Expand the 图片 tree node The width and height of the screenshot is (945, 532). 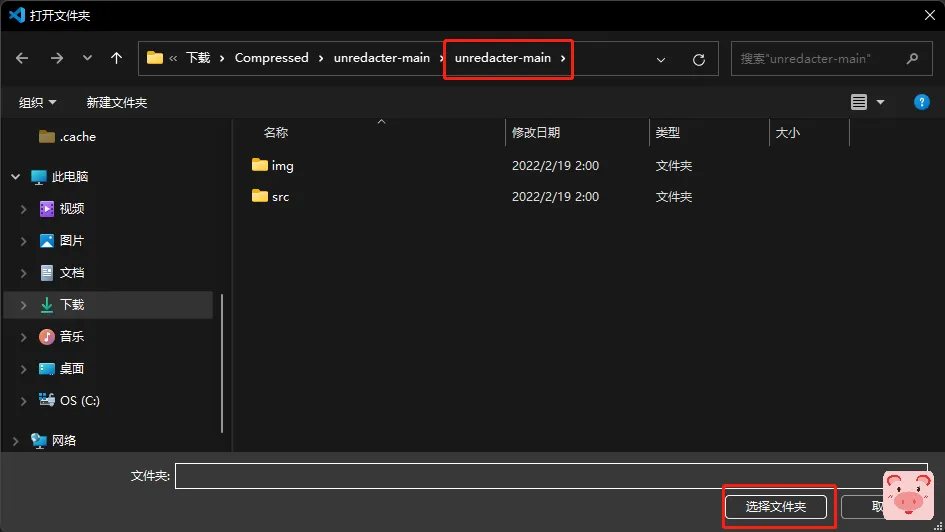[x=24, y=241]
